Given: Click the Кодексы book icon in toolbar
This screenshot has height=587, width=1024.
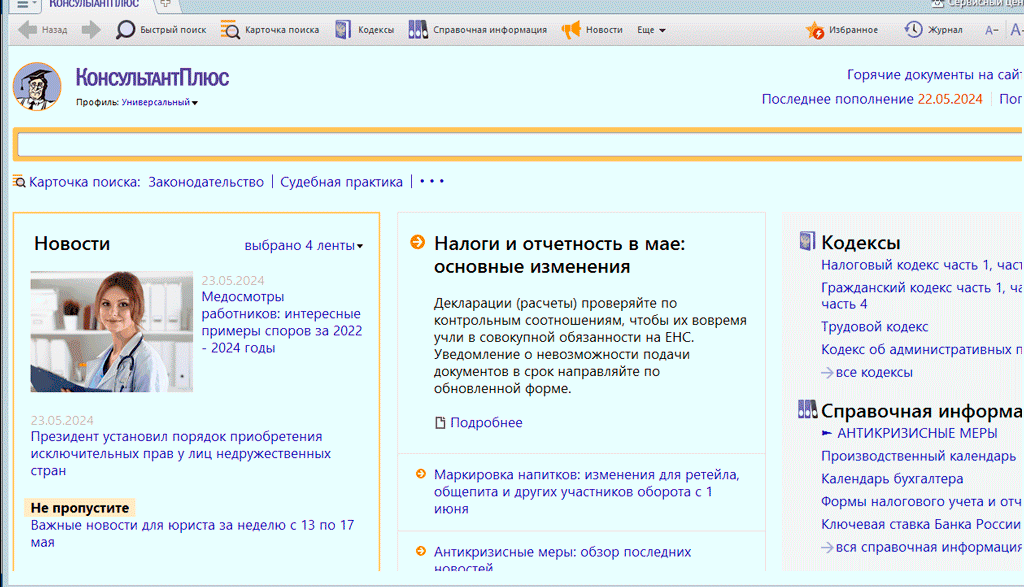Looking at the screenshot, I should click(343, 30).
